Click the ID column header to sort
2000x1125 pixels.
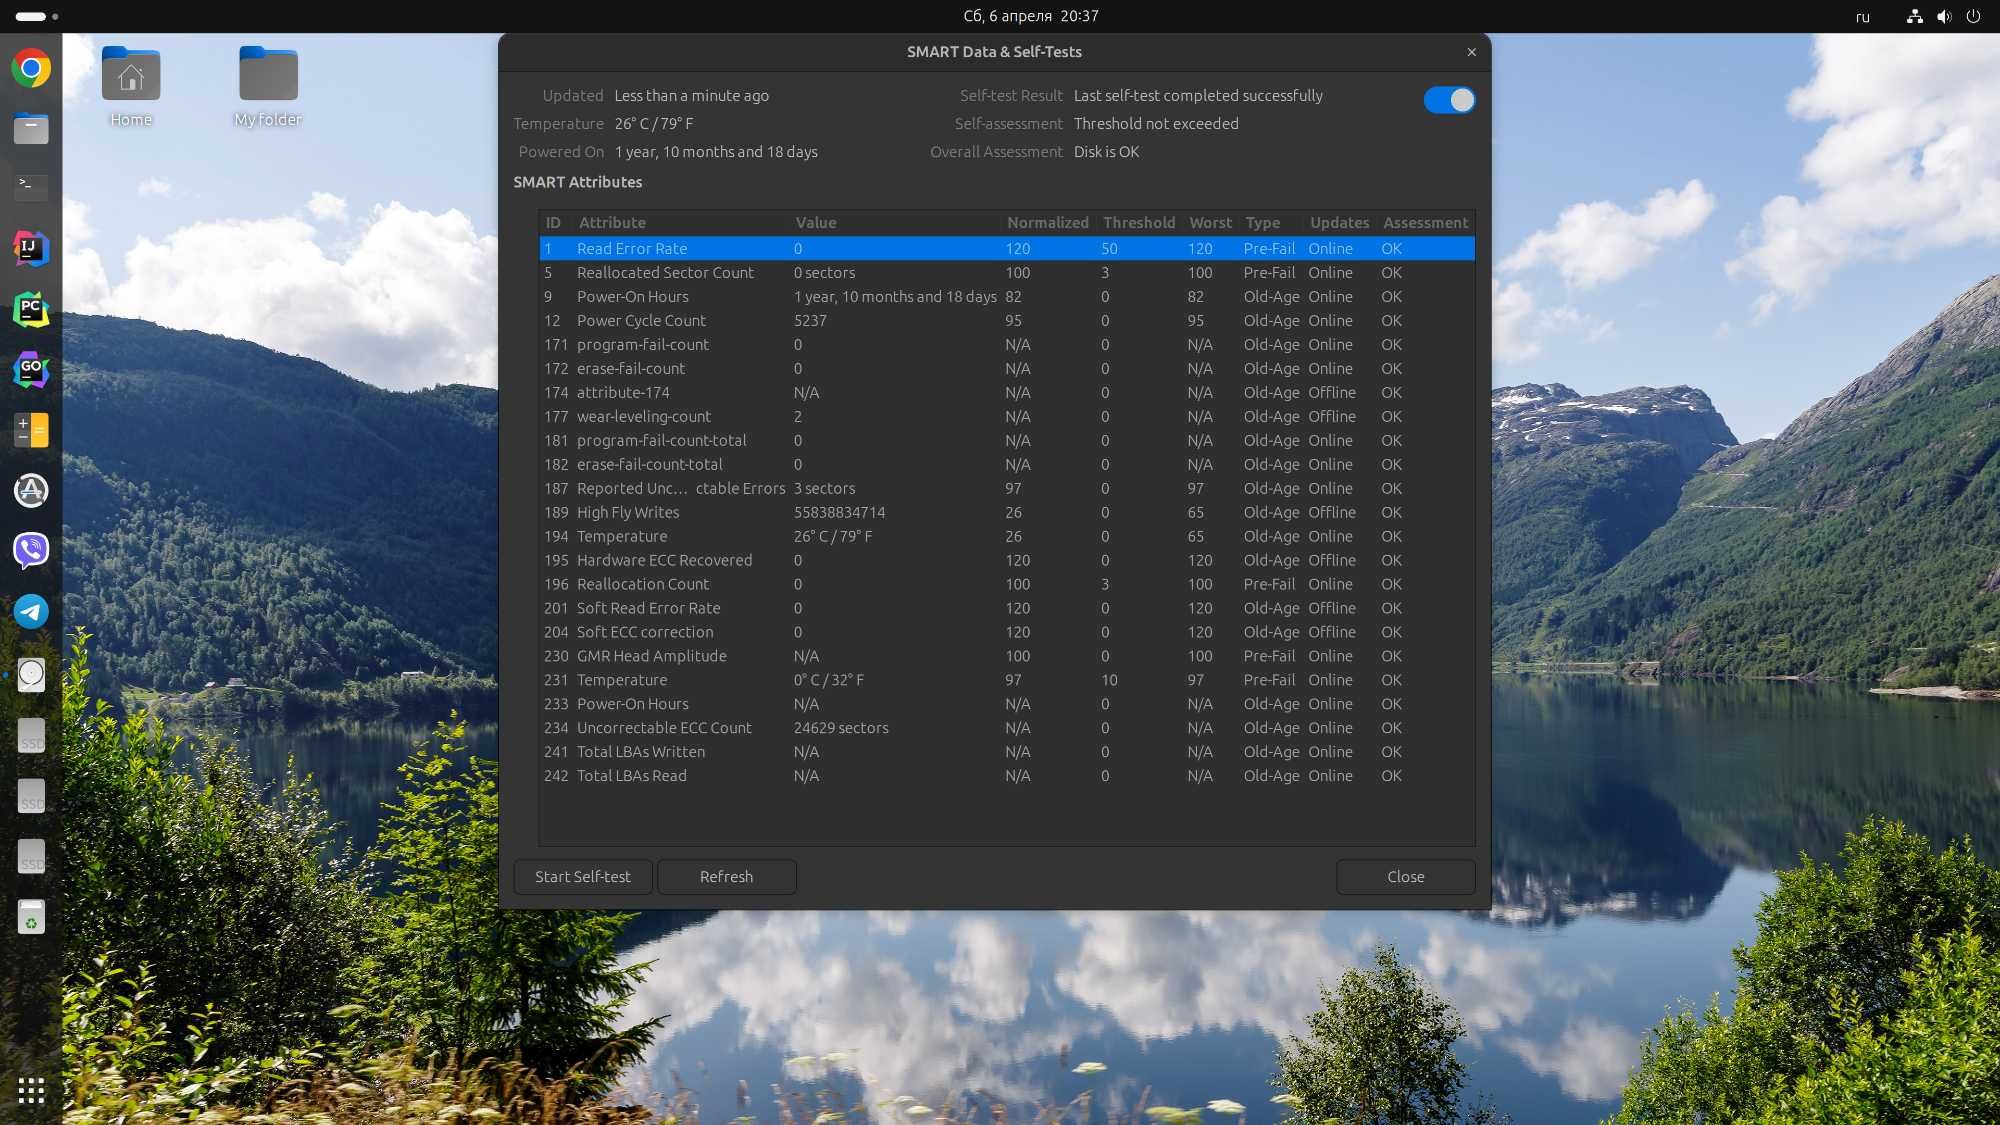pyautogui.click(x=551, y=221)
